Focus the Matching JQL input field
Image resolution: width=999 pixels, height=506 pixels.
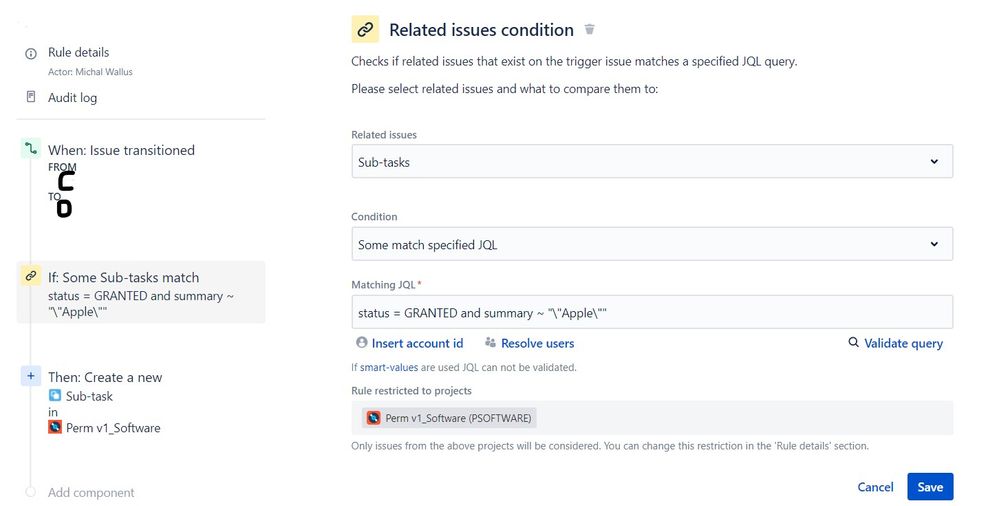click(x=652, y=312)
